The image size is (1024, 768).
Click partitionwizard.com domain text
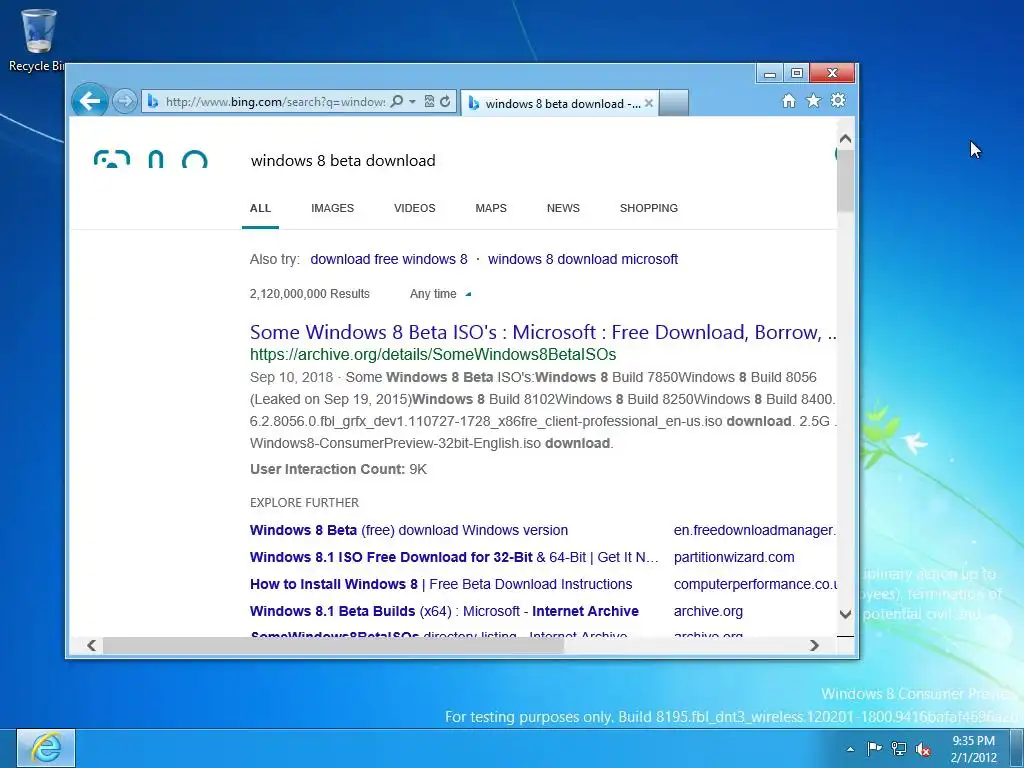(734, 557)
